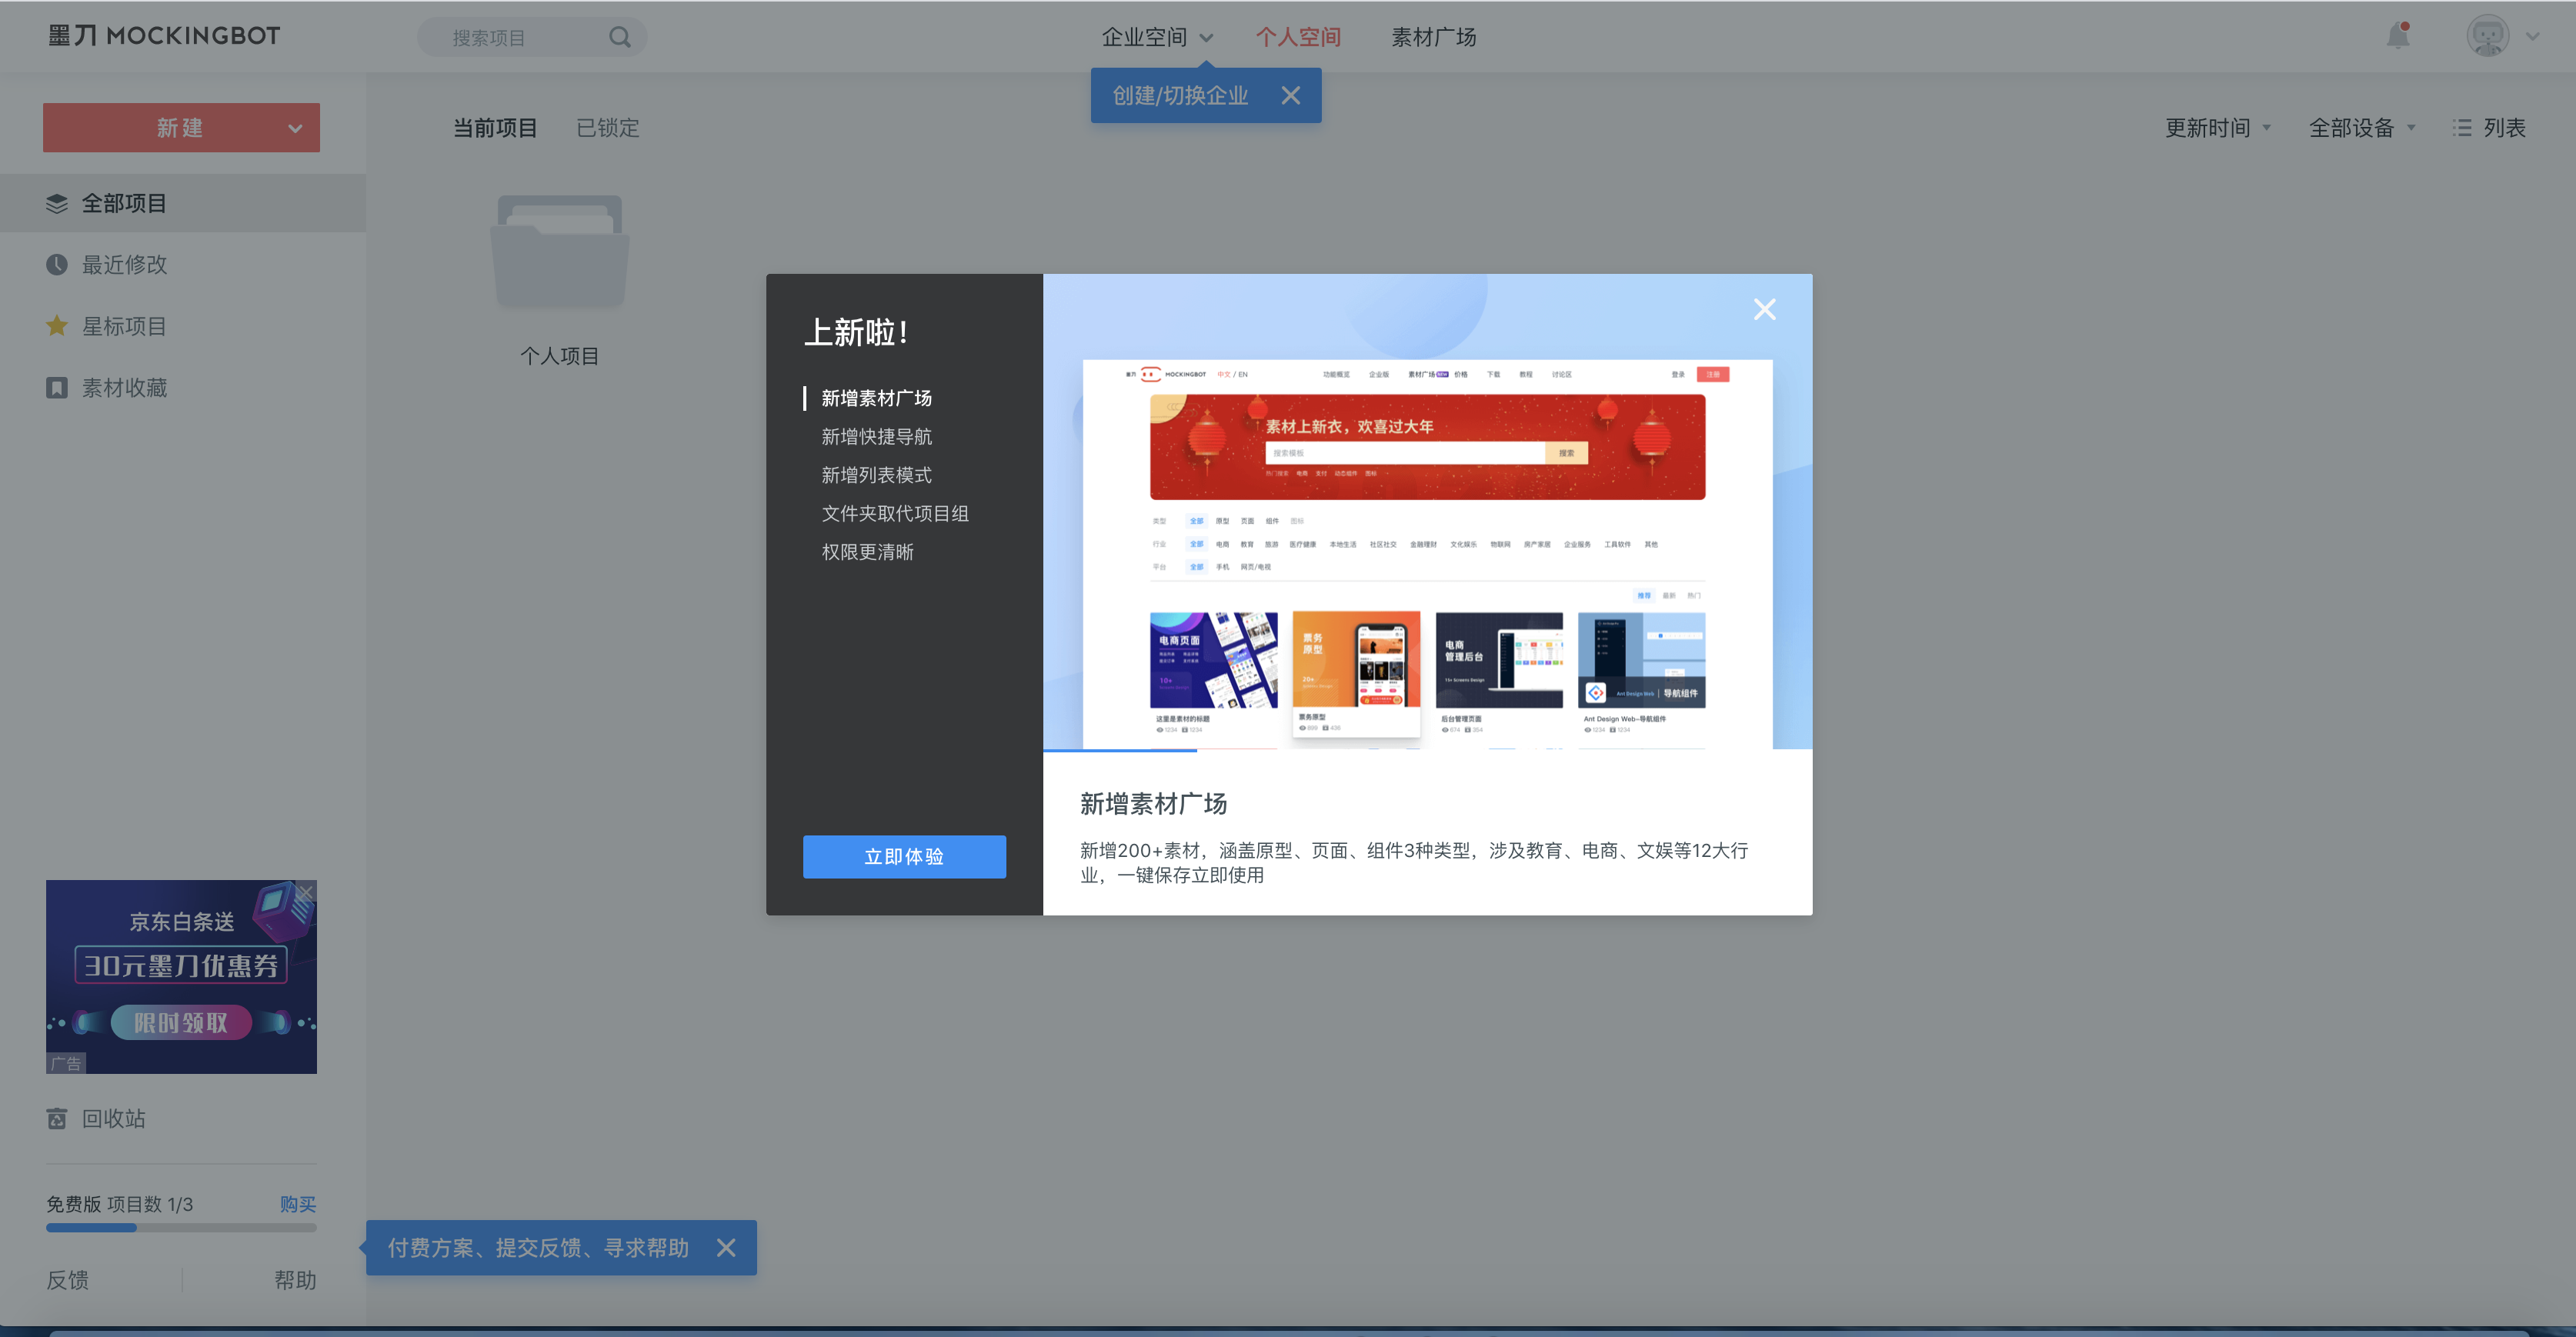Select 新增快捷导航 in dialog list

pos(876,436)
